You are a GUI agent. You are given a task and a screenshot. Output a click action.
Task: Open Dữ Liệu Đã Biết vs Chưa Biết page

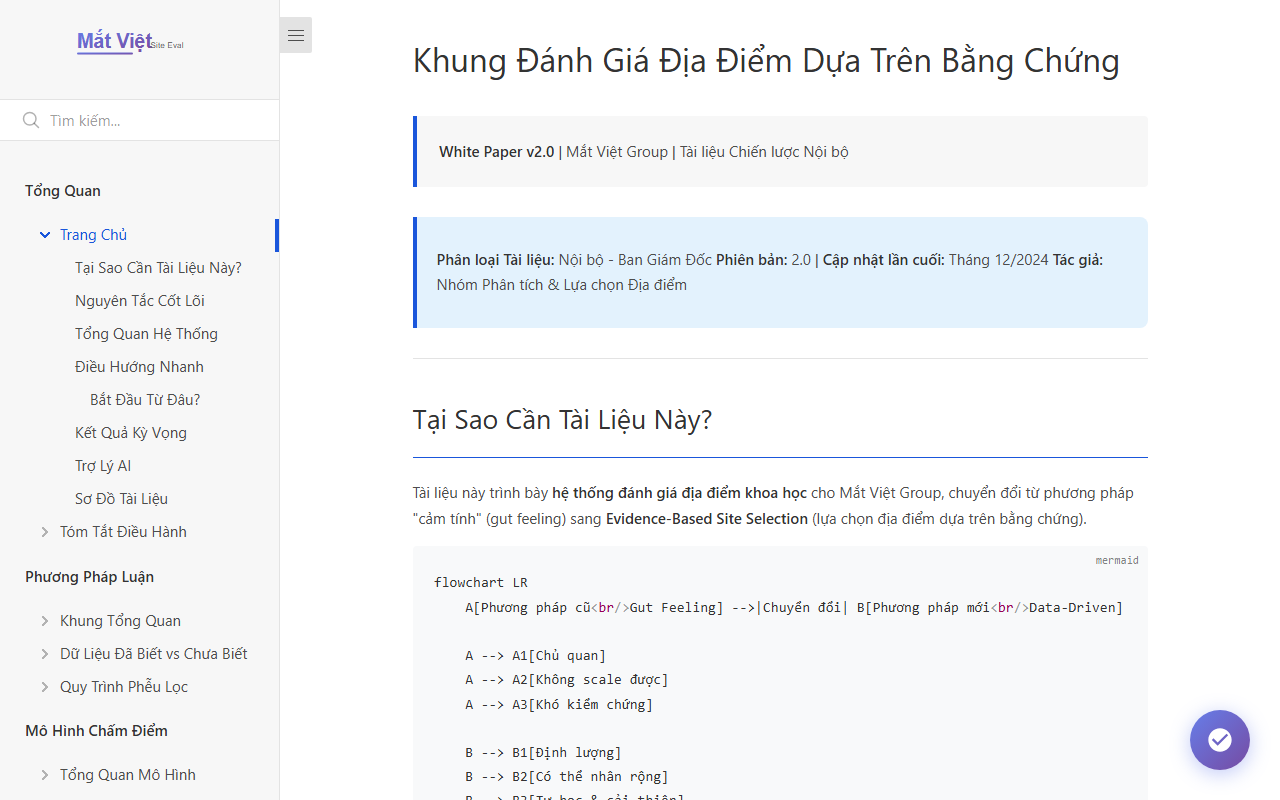[153, 654]
